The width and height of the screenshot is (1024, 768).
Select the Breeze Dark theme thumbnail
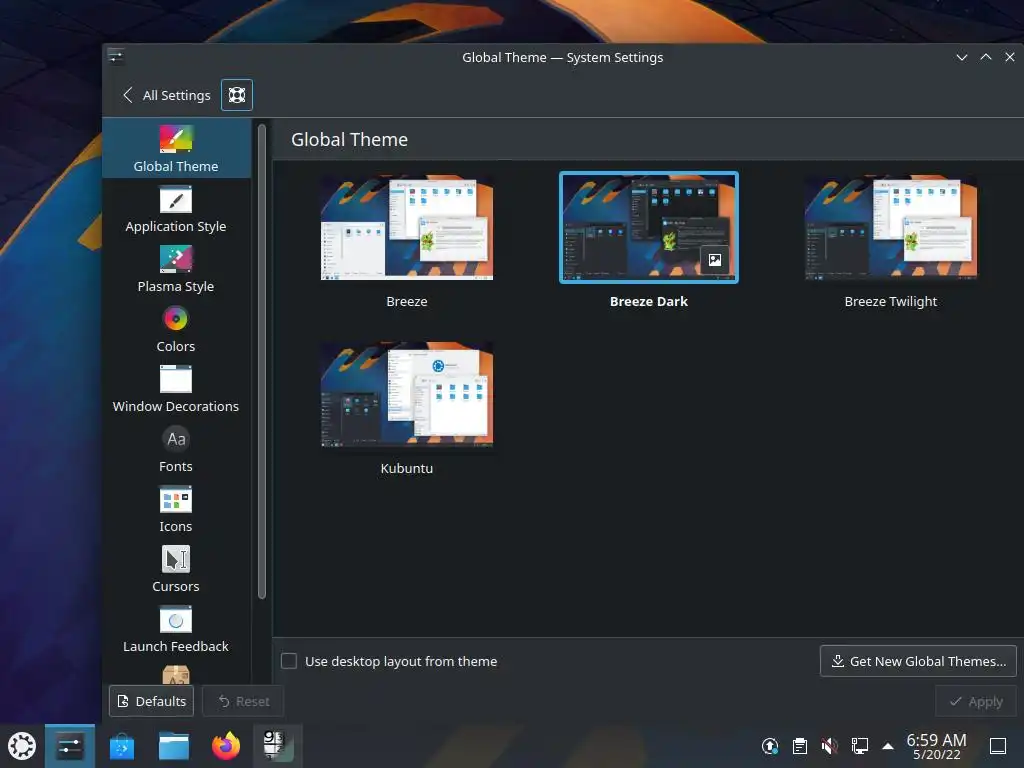coord(649,227)
